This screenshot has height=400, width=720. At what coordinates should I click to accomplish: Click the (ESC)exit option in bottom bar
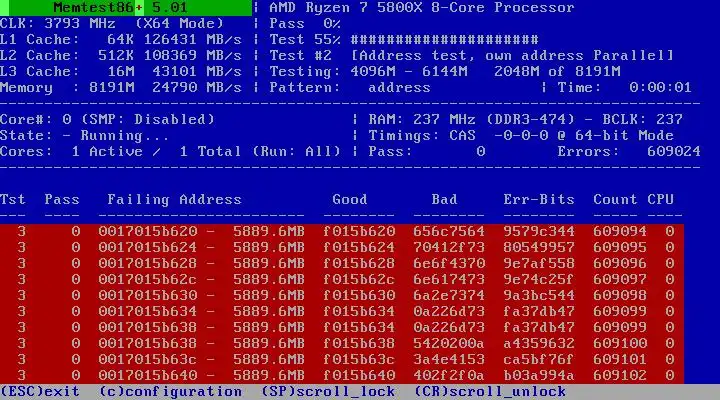click(40, 392)
